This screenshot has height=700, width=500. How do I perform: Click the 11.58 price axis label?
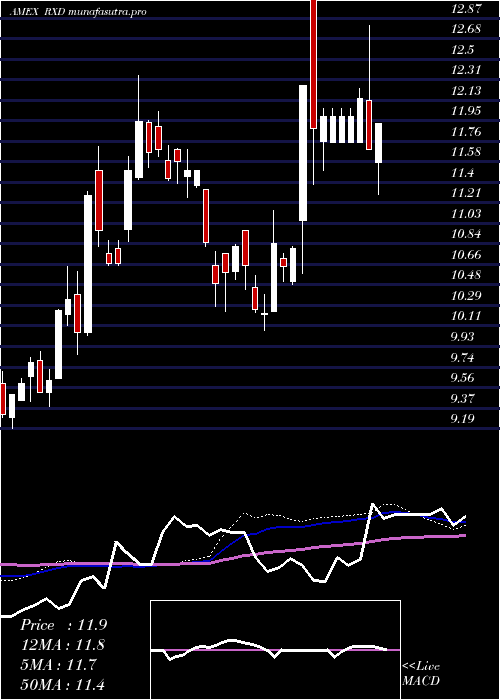467,152
